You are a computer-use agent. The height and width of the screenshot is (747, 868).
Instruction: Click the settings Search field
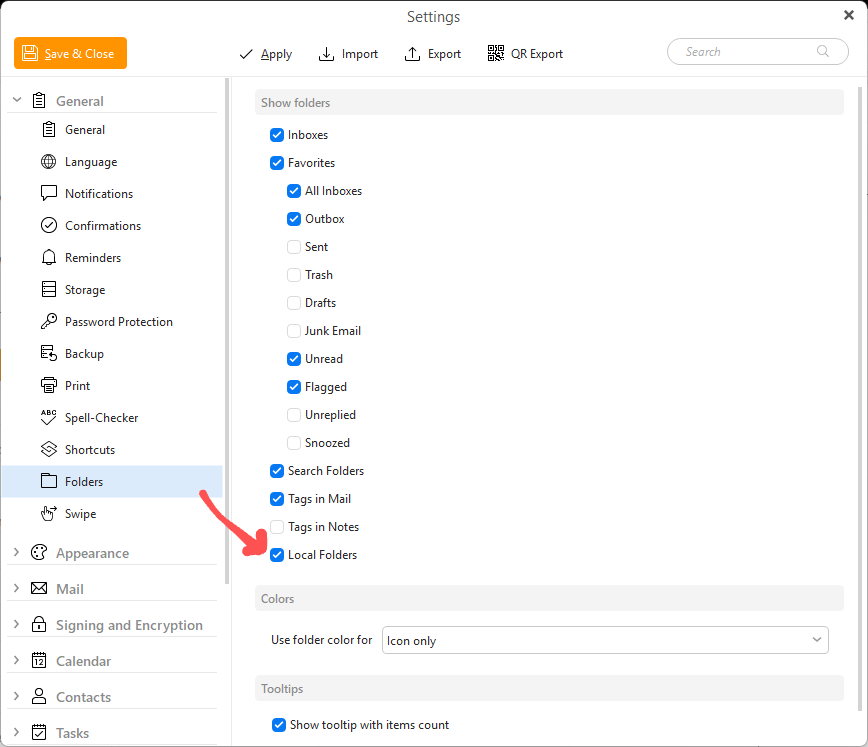pos(758,51)
